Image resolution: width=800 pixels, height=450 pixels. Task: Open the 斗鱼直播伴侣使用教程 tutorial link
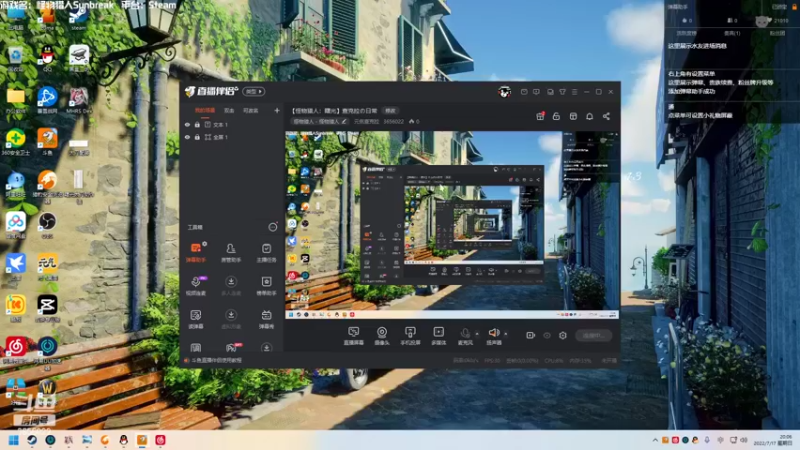(216, 360)
